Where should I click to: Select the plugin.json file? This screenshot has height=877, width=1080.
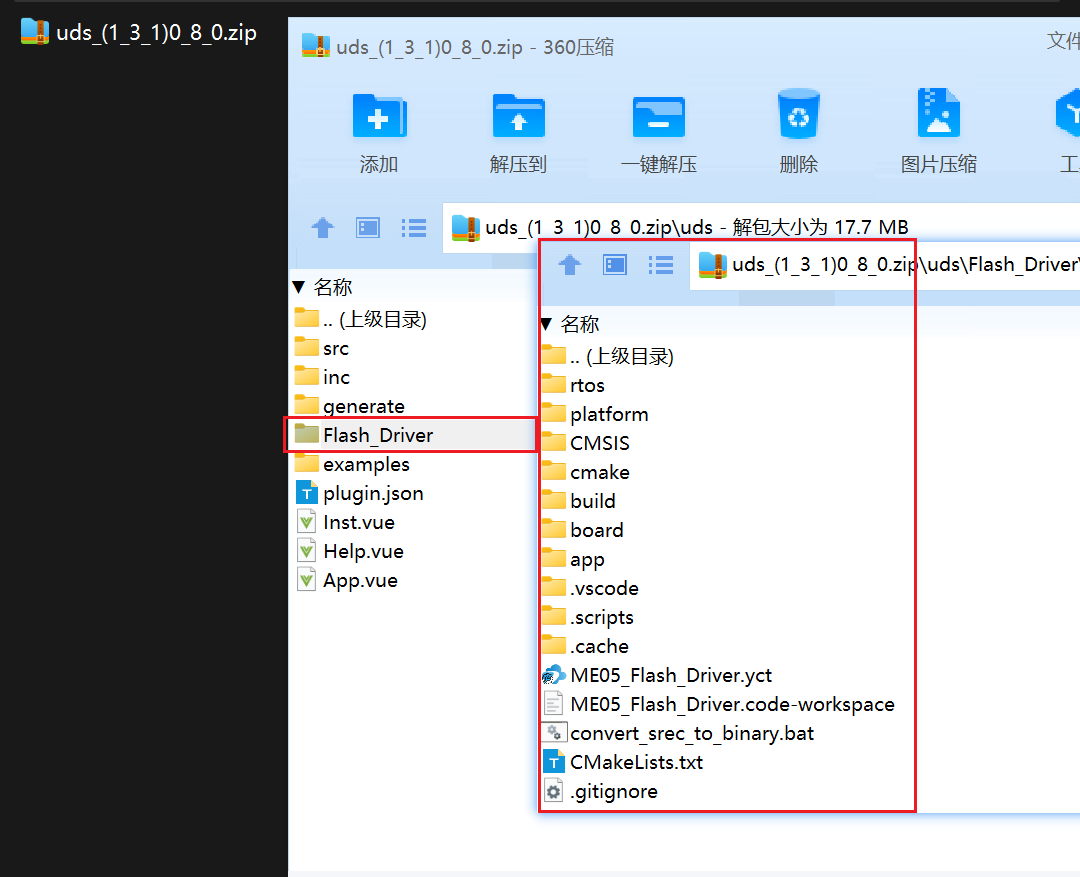360,493
